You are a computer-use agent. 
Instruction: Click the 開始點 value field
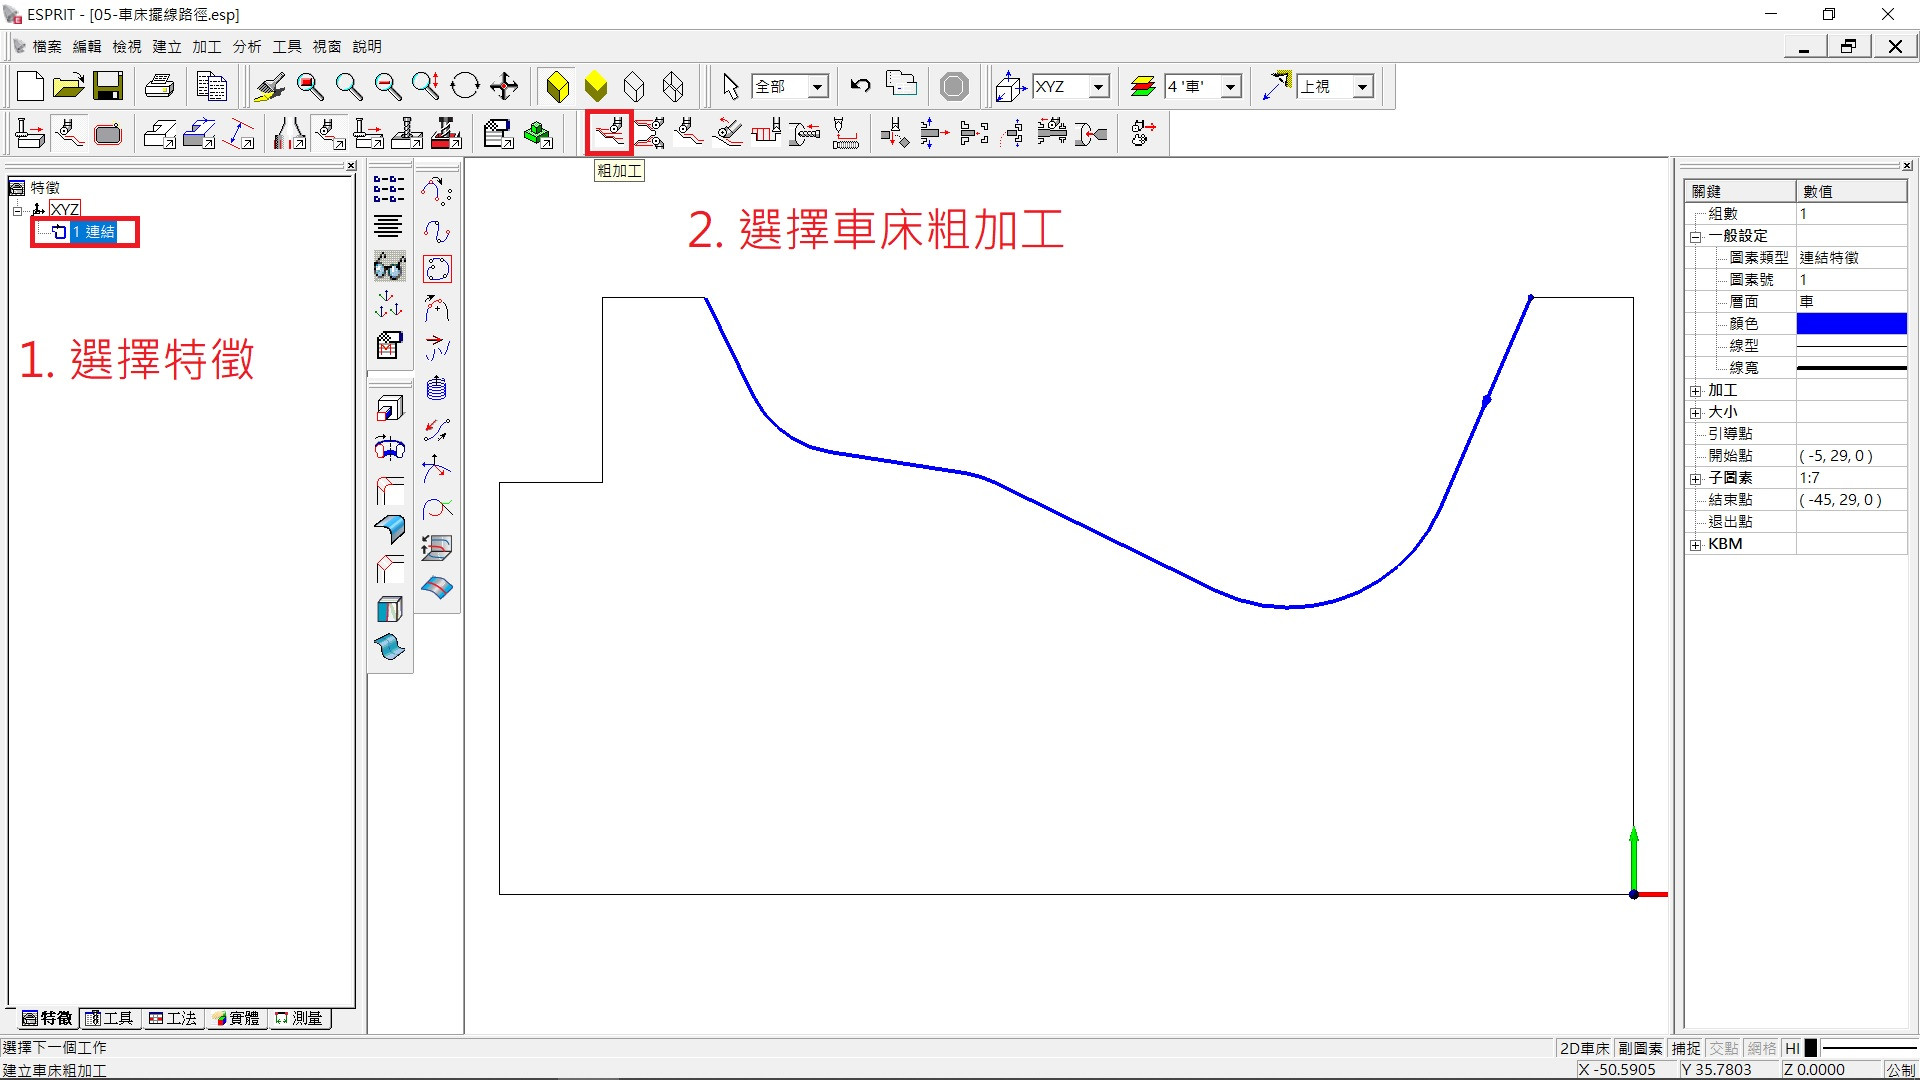tap(1850, 456)
